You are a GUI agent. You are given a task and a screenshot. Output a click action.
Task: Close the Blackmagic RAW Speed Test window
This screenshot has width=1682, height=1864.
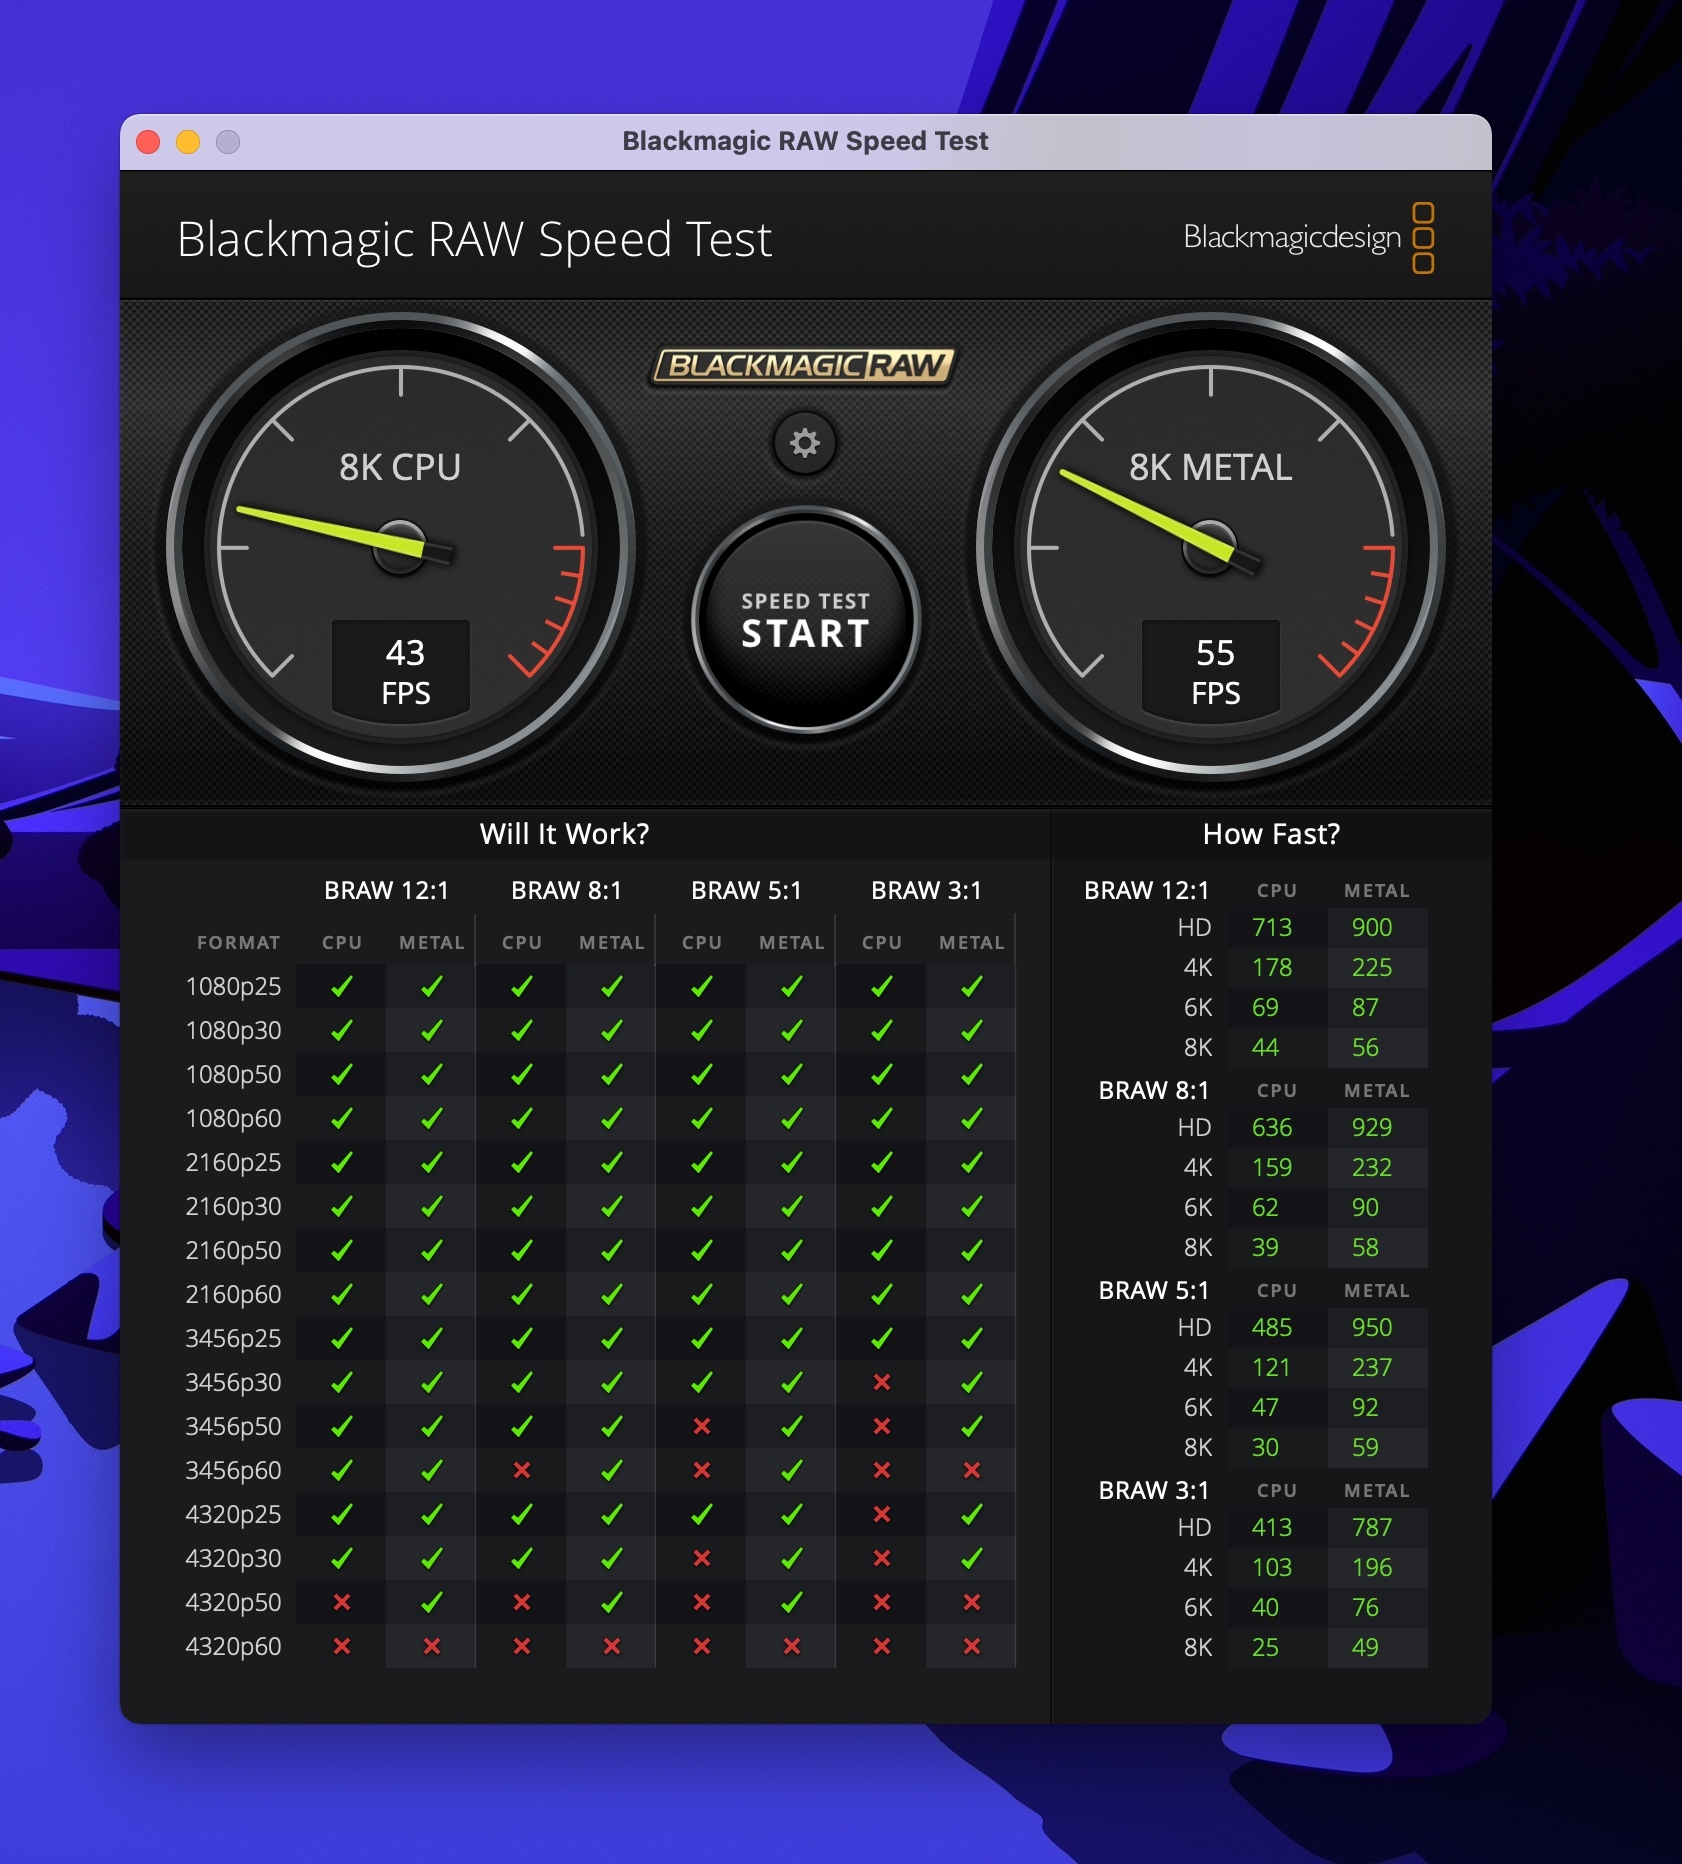pos(148,142)
